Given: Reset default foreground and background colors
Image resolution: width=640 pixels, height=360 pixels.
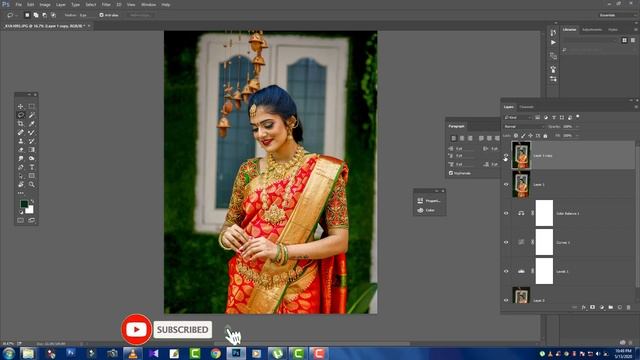Looking at the screenshot, I should 22,212.
